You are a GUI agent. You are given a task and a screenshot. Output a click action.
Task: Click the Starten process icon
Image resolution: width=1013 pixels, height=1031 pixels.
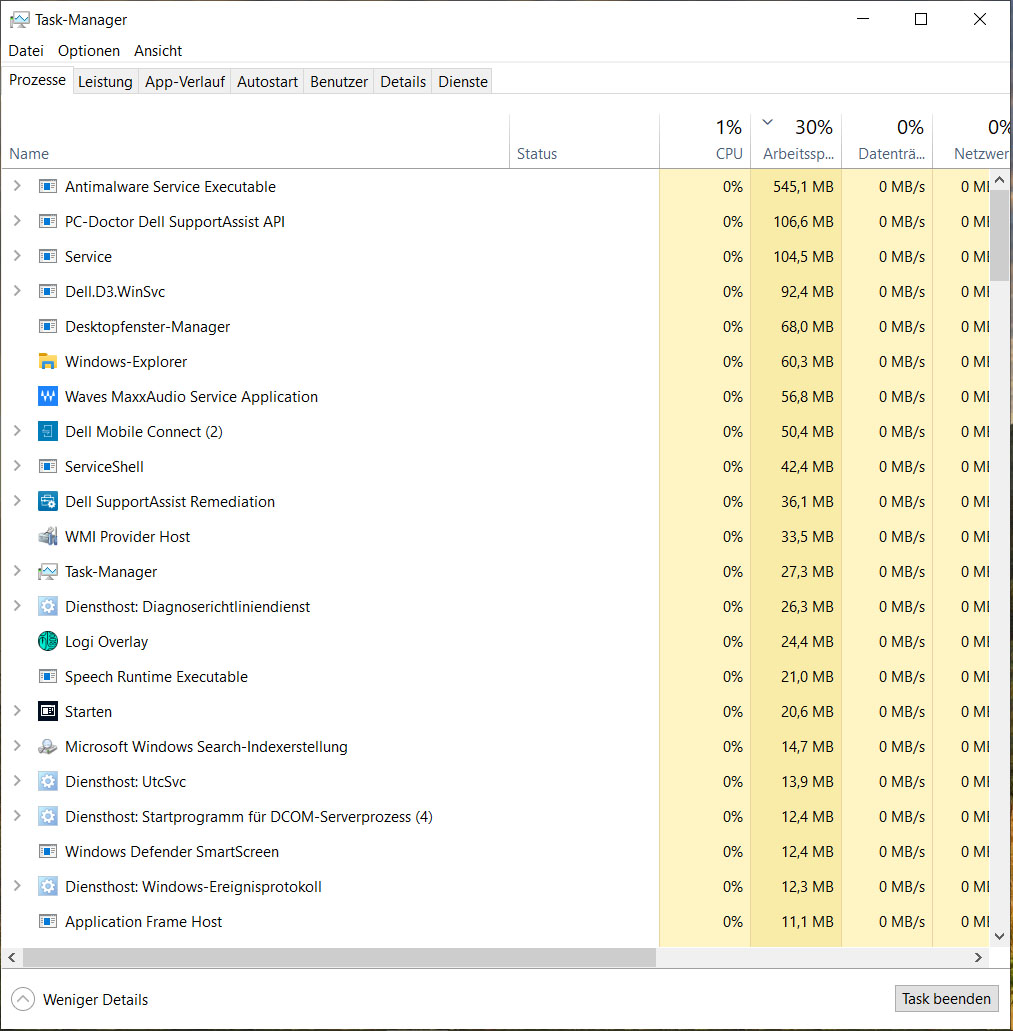tap(47, 711)
